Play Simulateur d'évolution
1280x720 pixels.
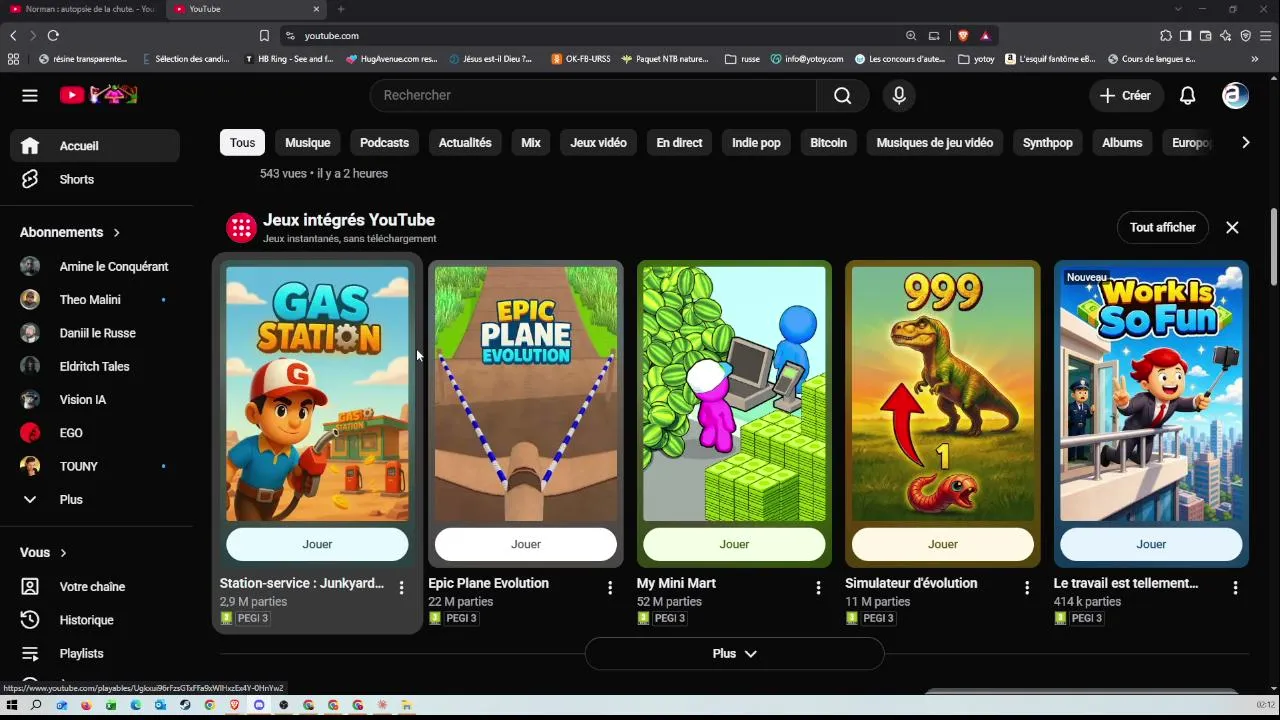click(943, 544)
